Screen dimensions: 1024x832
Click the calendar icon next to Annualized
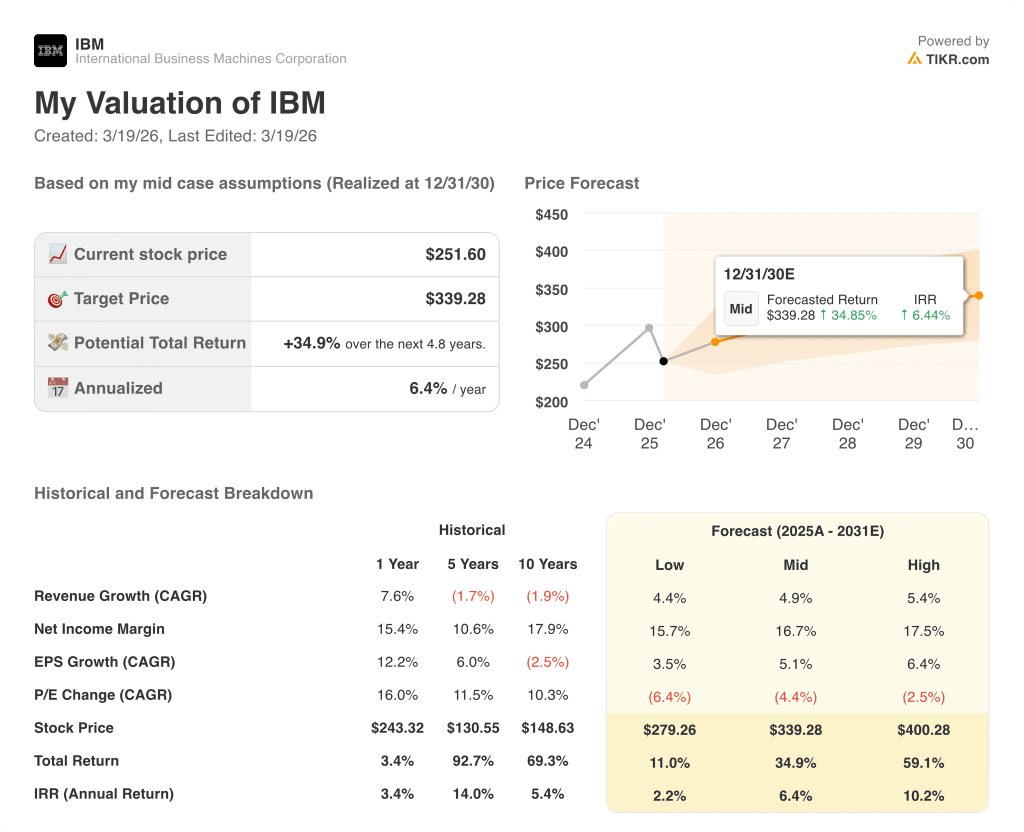coord(57,388)
